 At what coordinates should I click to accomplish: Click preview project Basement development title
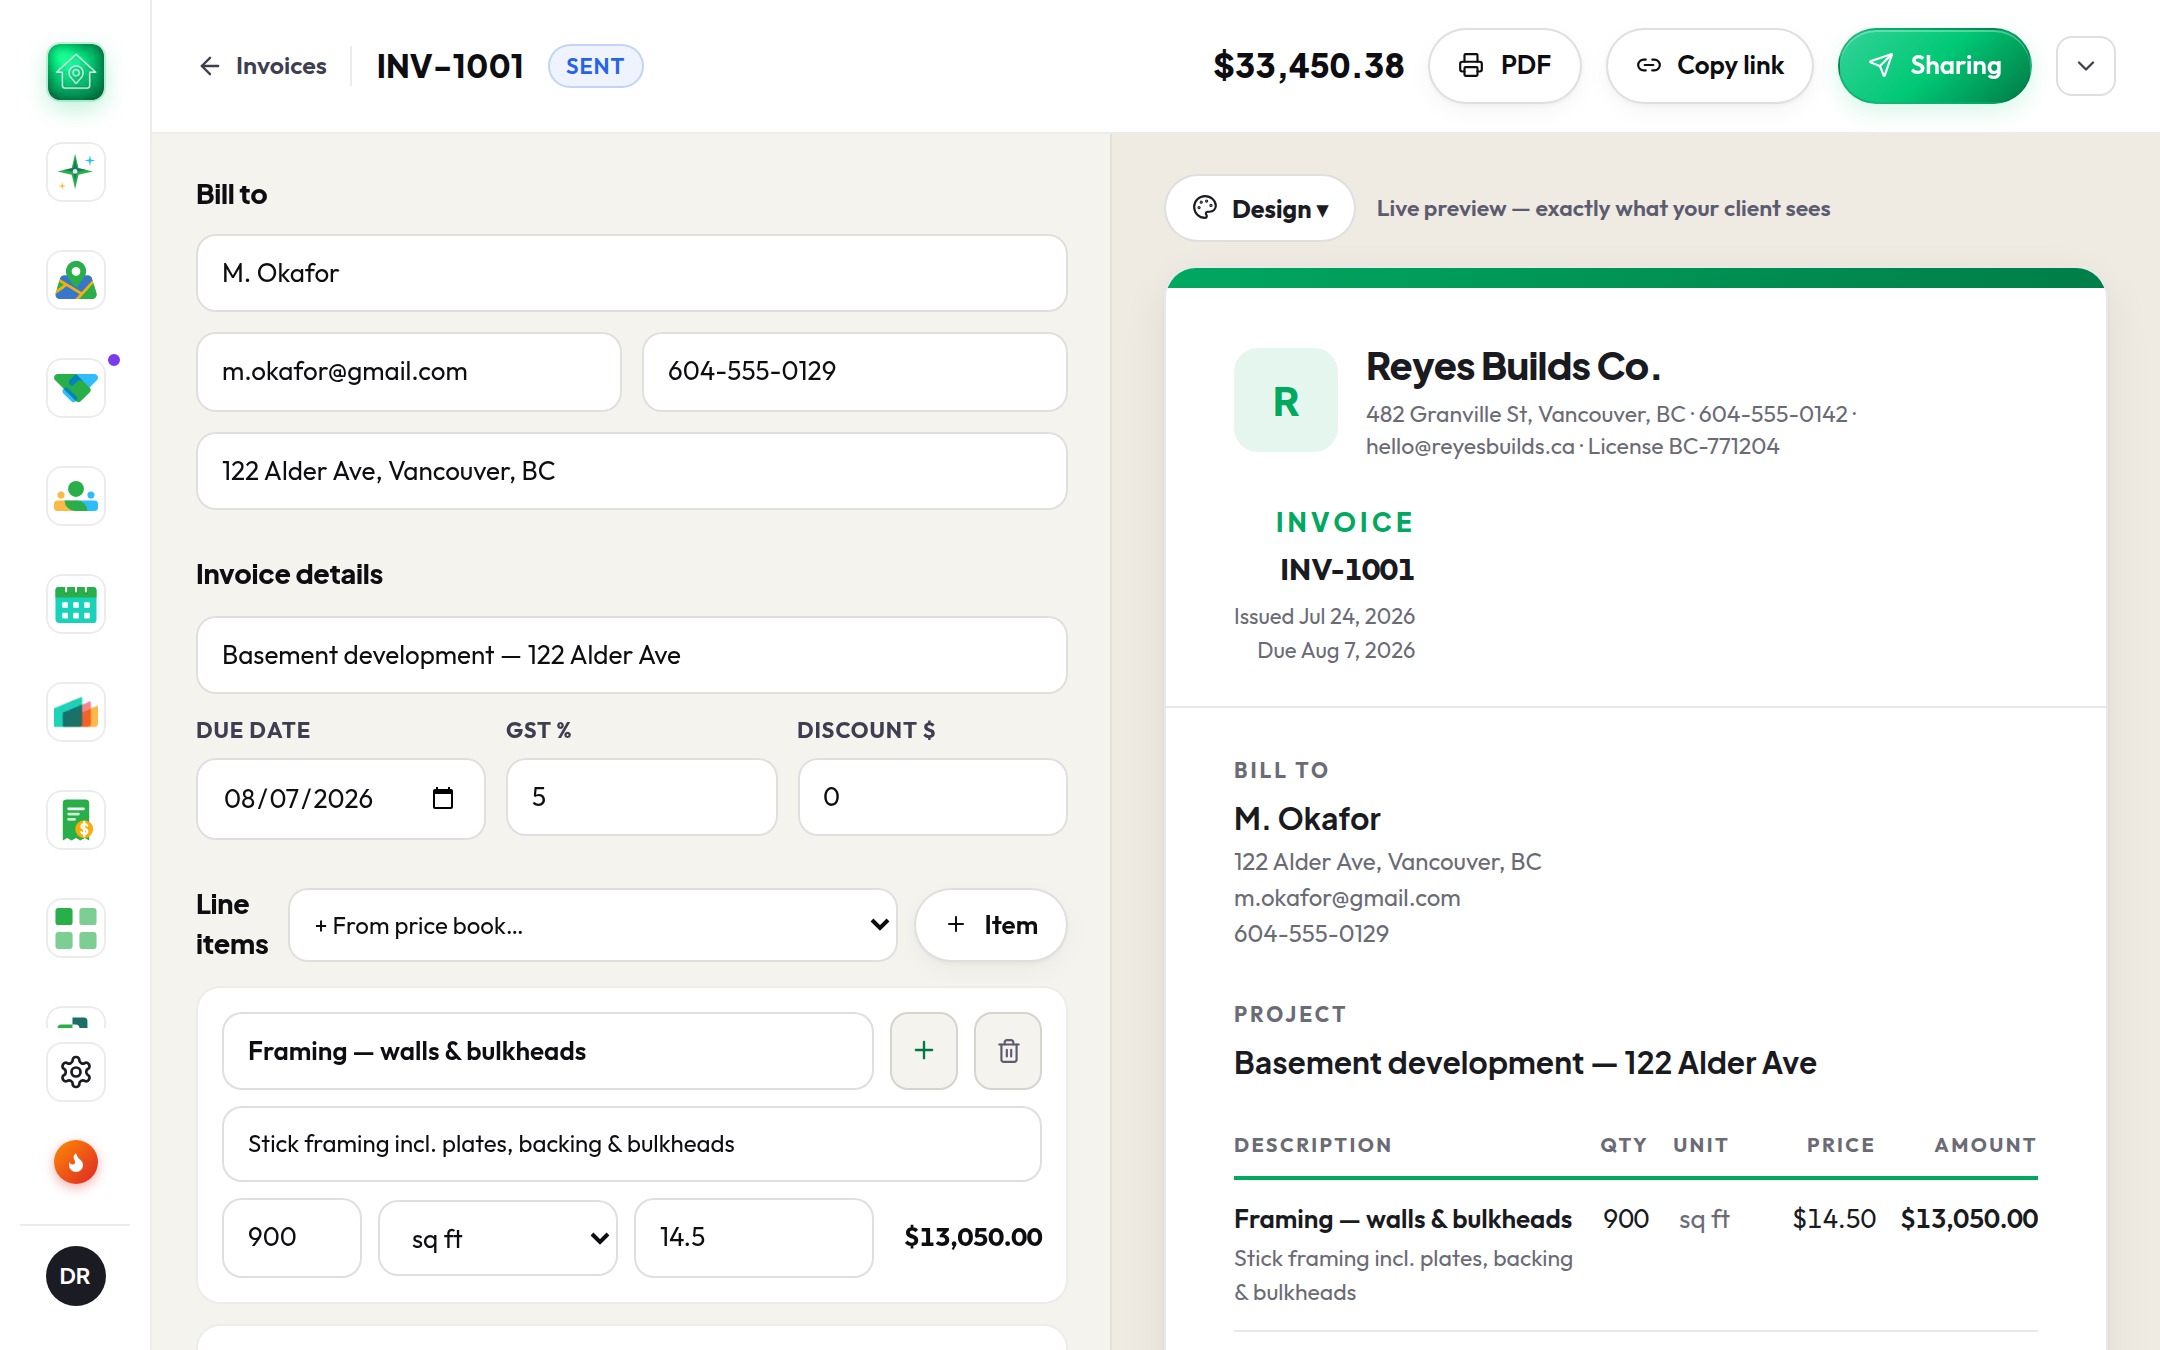1525,1063
